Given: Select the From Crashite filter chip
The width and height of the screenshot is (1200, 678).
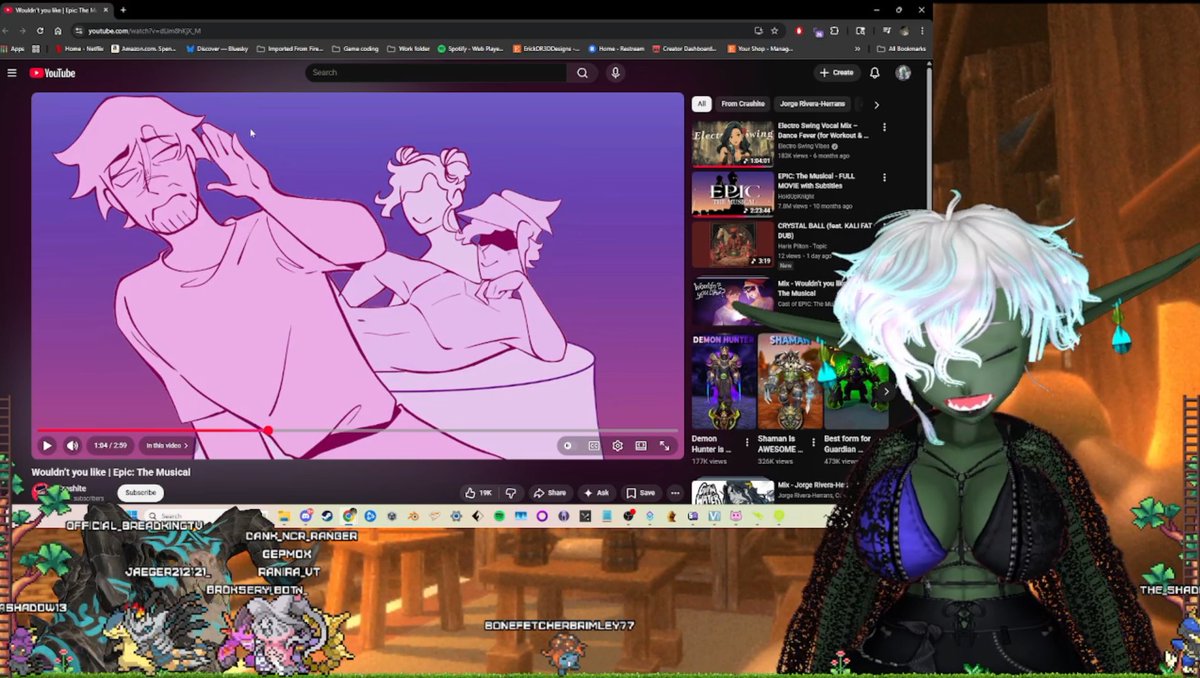Looking at the screenshot, I should point(743,104).
